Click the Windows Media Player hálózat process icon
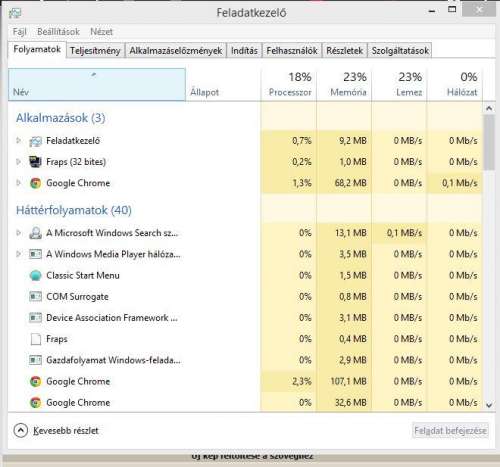This screenshot has height=467, width=500. click(35, 254)
